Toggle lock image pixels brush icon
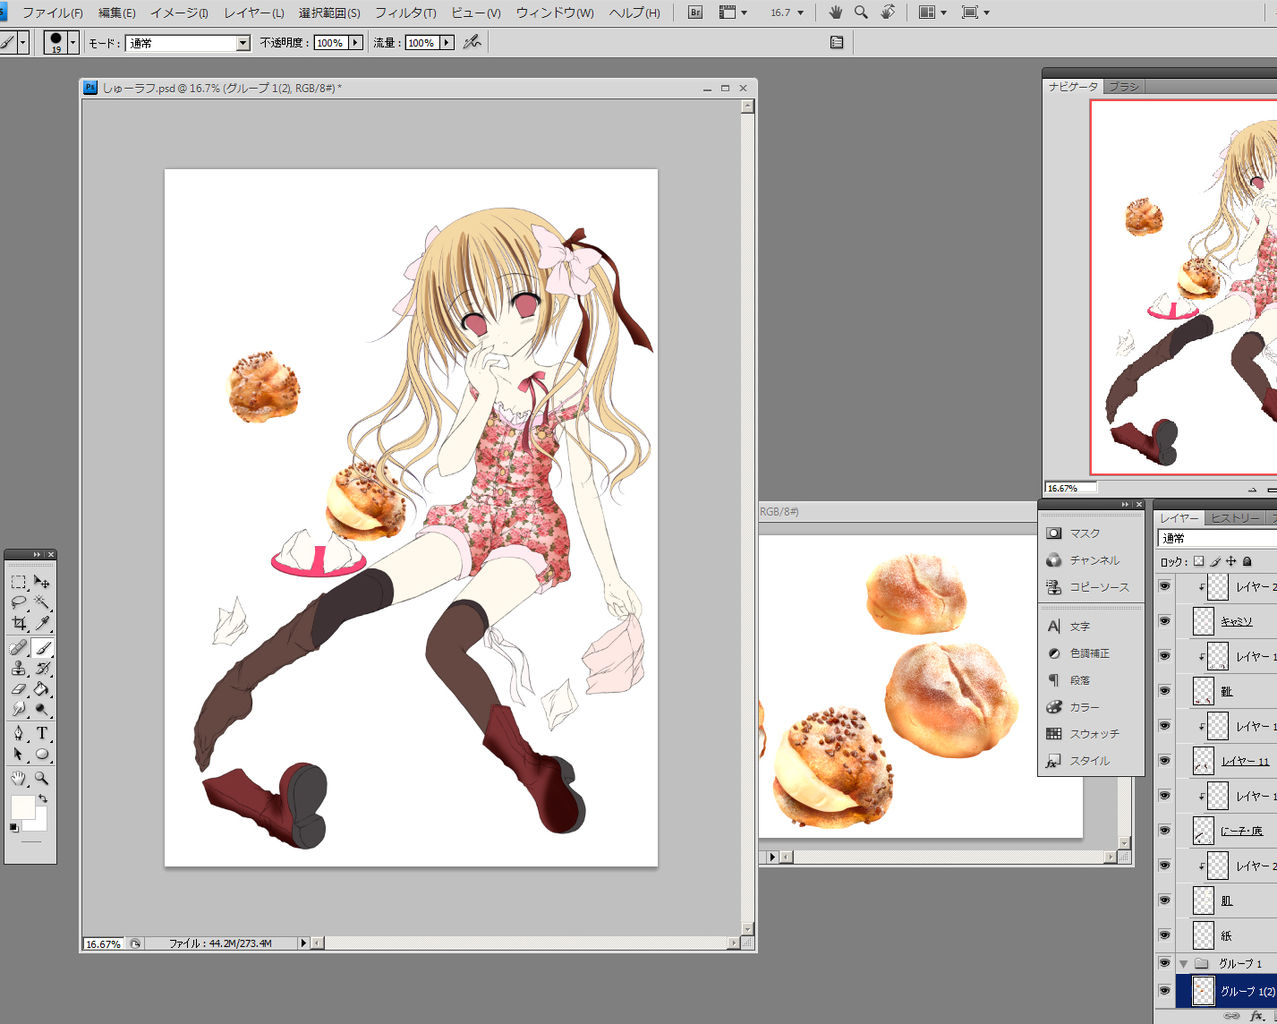The height and width of the screenshot is (1024, 1277). (1215, 562)
